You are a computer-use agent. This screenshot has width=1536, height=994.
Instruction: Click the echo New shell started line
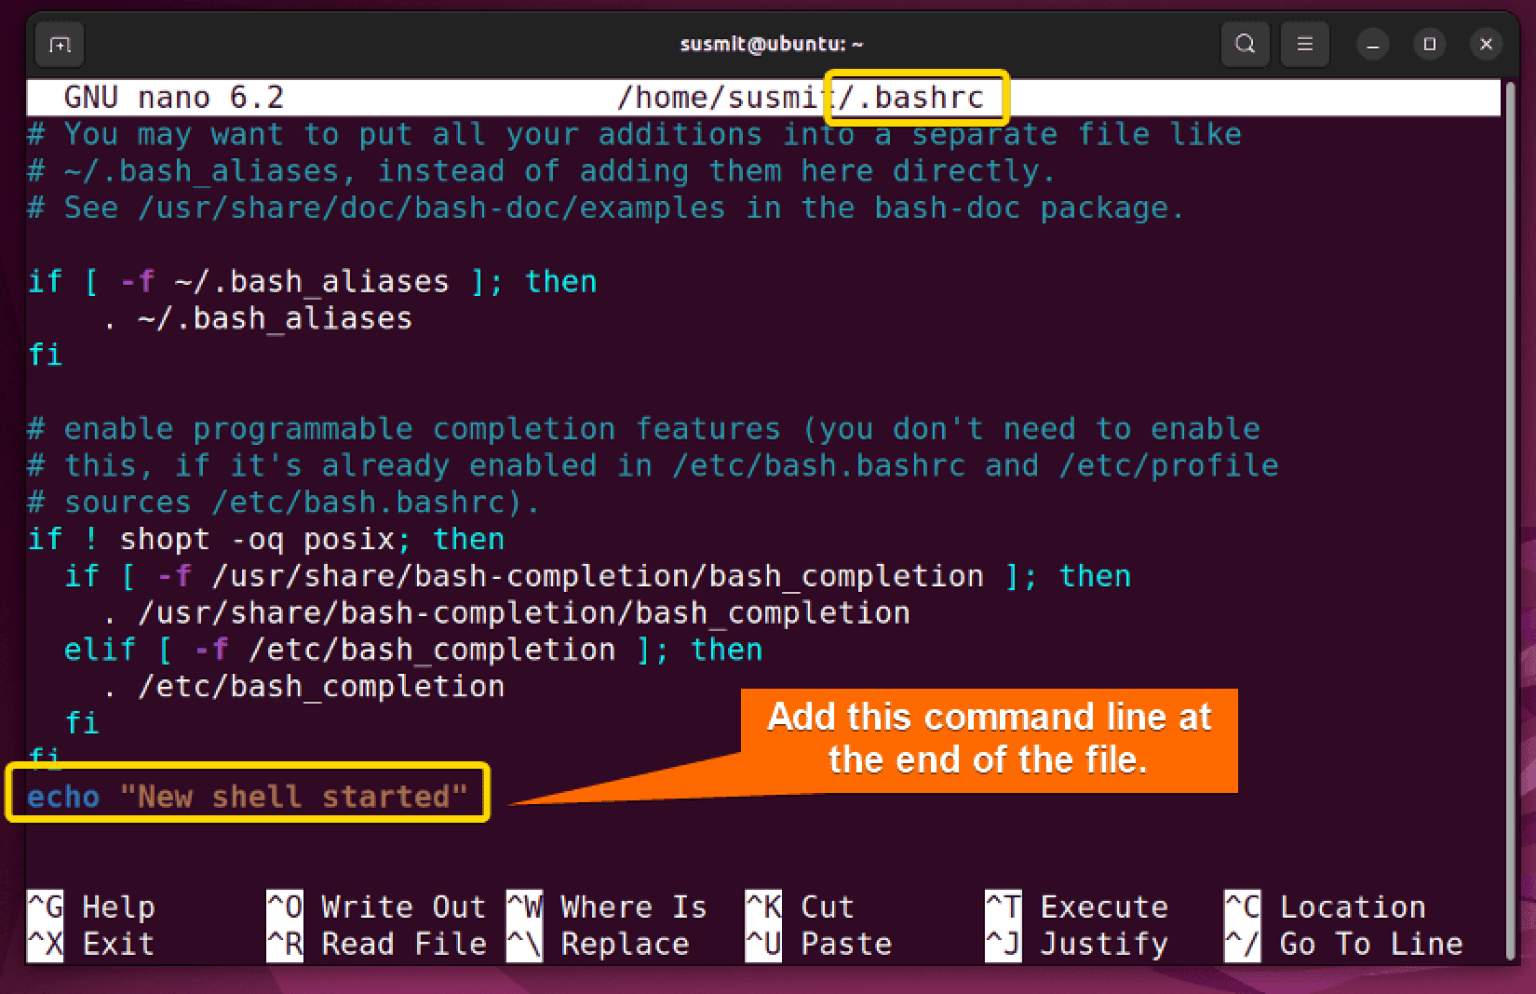(248, 795)
